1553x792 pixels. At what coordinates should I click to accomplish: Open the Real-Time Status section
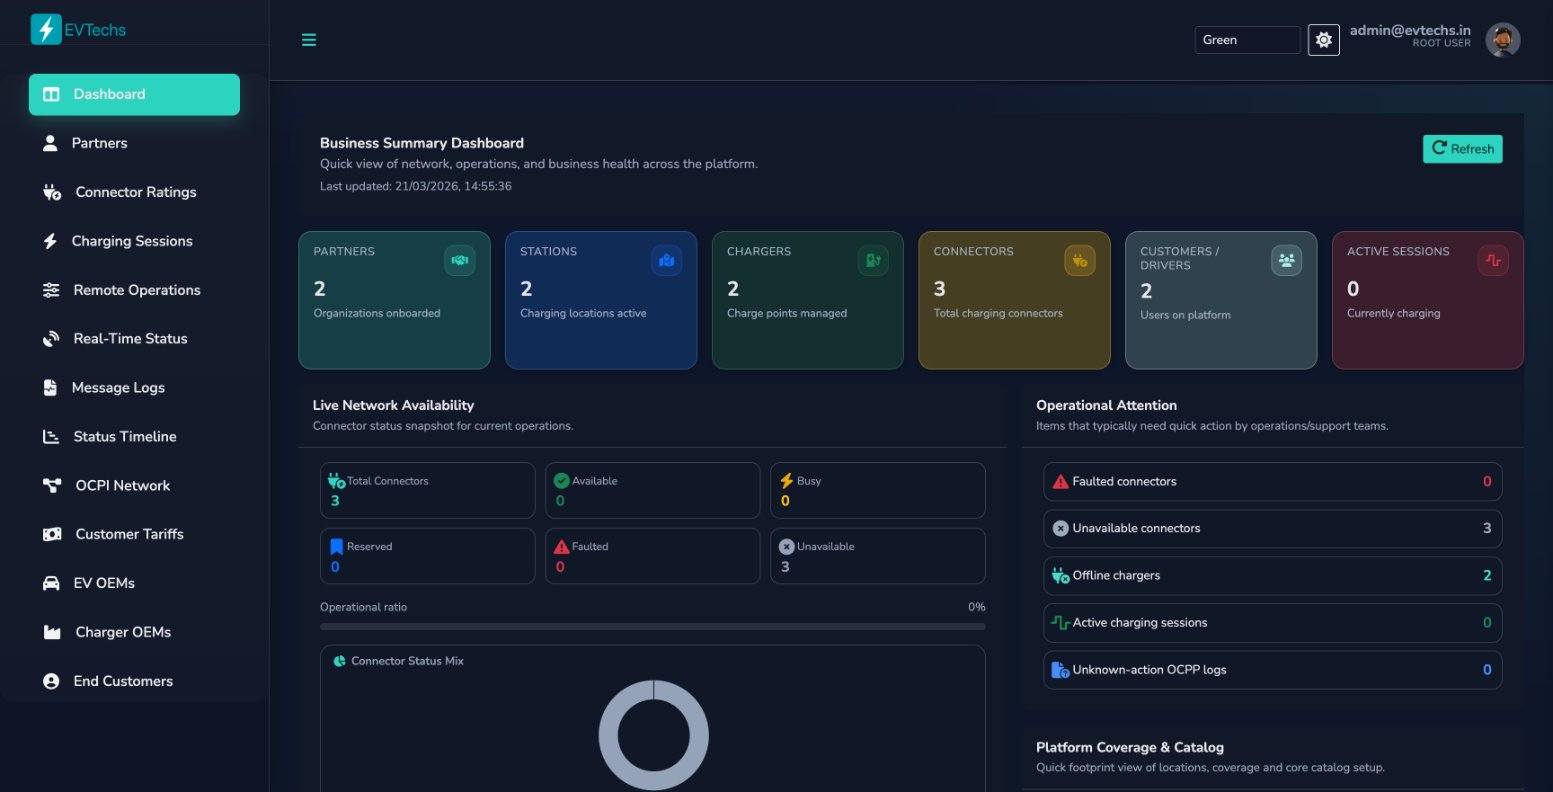pyautogui.click(x=52, y=338)
